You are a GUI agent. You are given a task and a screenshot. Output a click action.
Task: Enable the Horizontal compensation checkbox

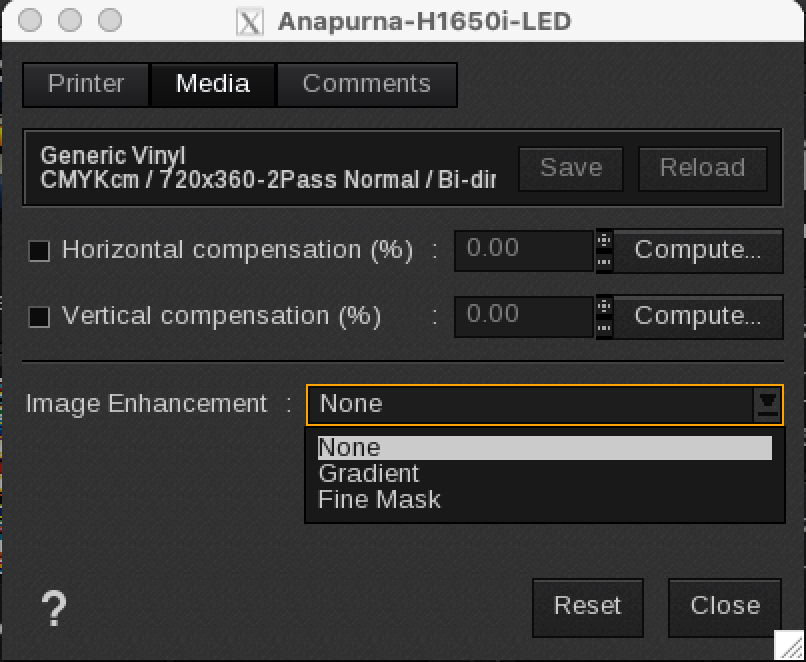39,251
